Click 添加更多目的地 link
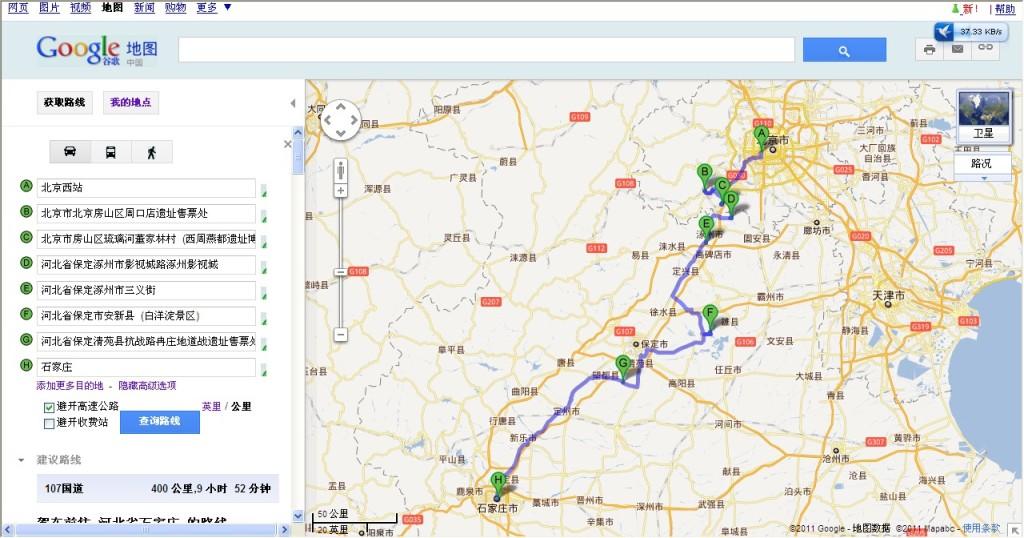1024x538 pixels. 73,385
